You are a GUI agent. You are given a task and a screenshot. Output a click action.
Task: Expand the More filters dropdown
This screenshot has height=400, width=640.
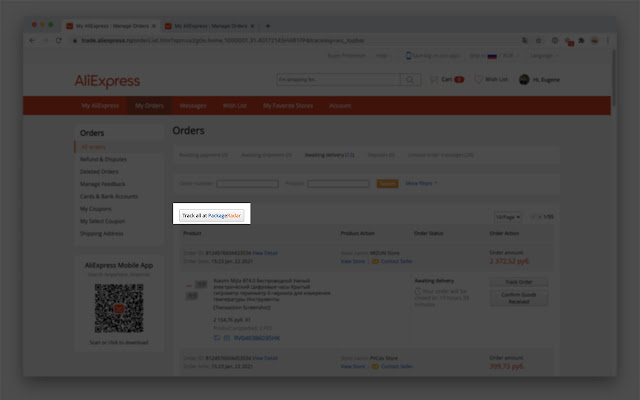point(421,183)
